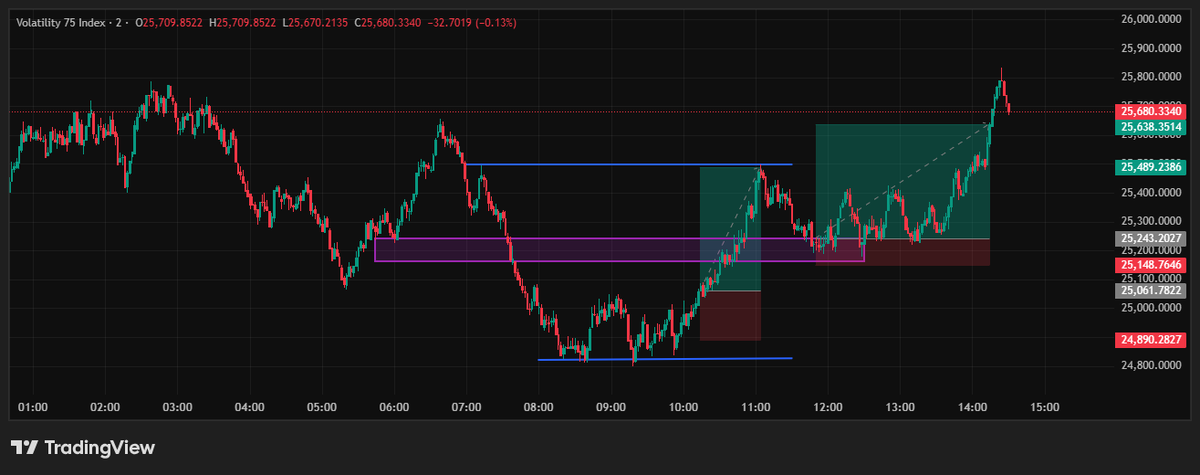Image resolution: width=1200 pixels, height=475 pixels.
Task: Select the upper blue horizontal line drawing
Action: (627, 164)
